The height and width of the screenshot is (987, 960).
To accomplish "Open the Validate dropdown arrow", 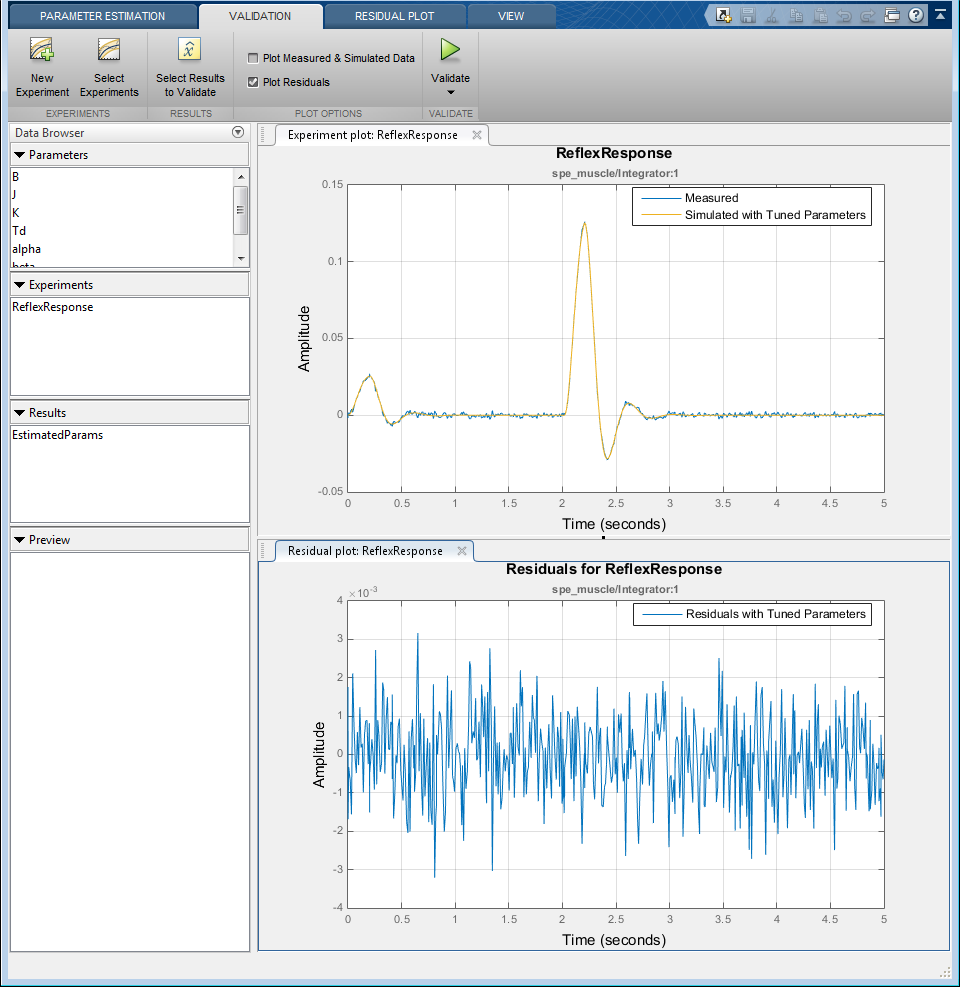I will point(450,93).
